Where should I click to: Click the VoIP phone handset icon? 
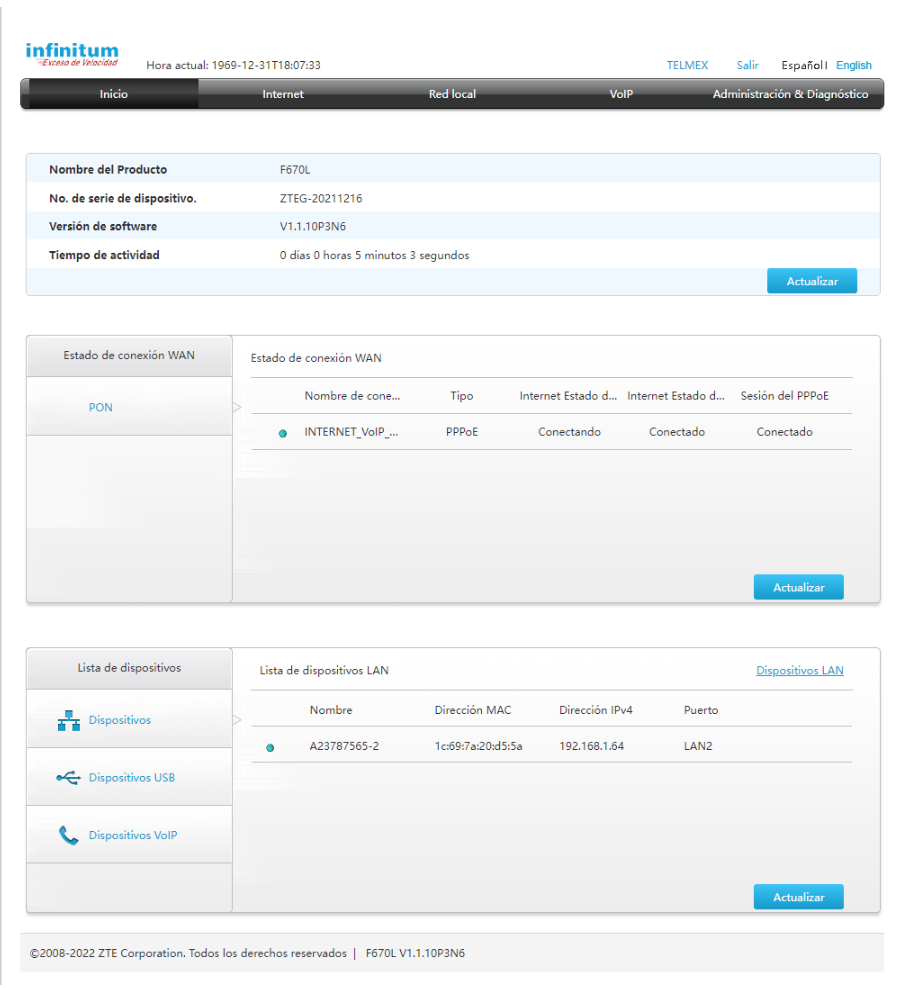tap(69, 836)
